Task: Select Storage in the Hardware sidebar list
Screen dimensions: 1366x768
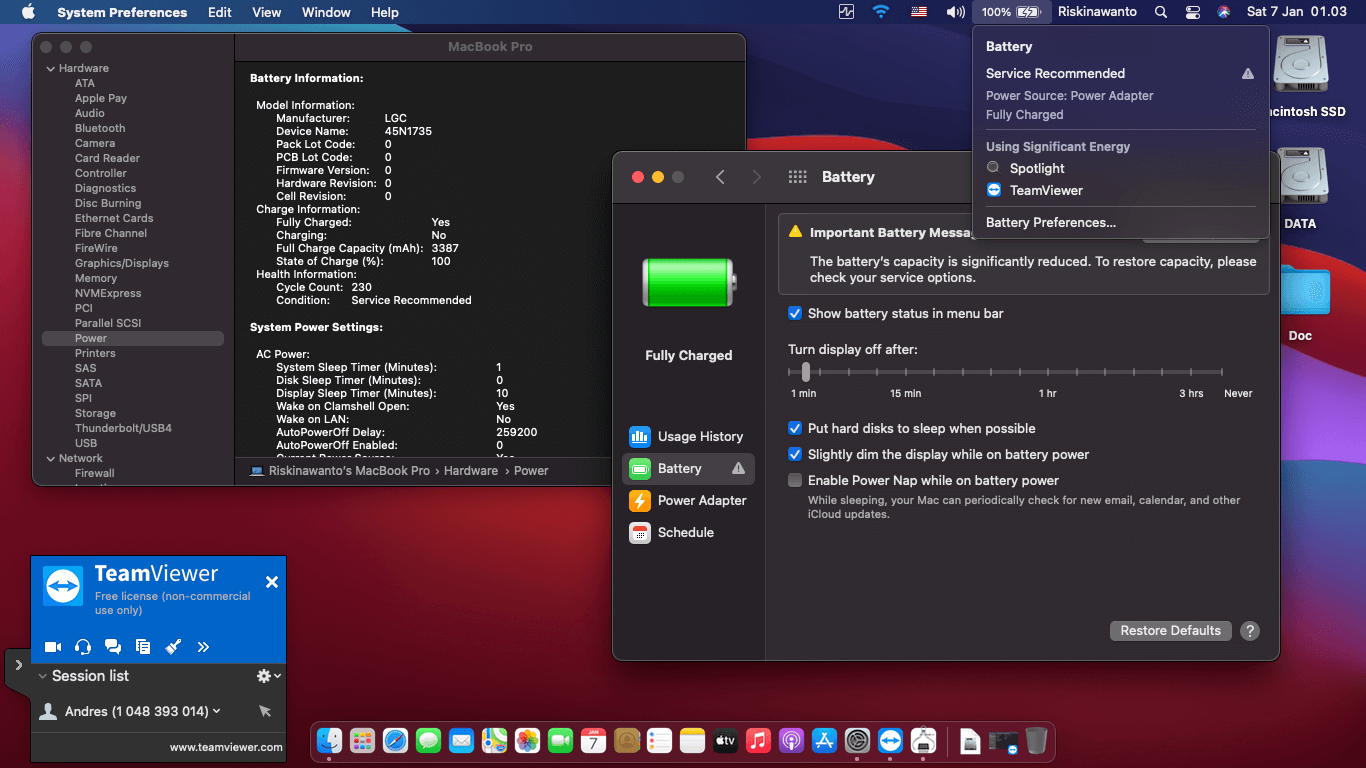Action: pos(95,413)
